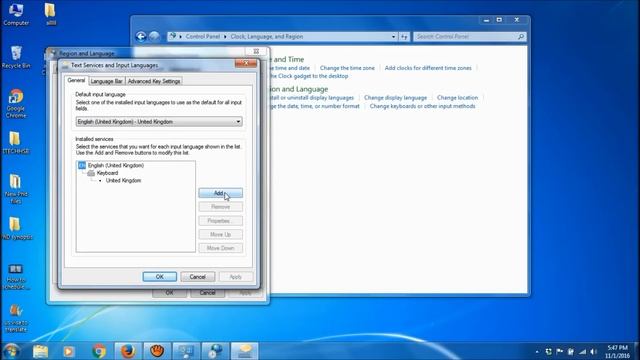Screen dimensions: 640x360
Task: Click the Search Control Panel magnifier icon
Action: pyautogui.click(x=521, y=37)
